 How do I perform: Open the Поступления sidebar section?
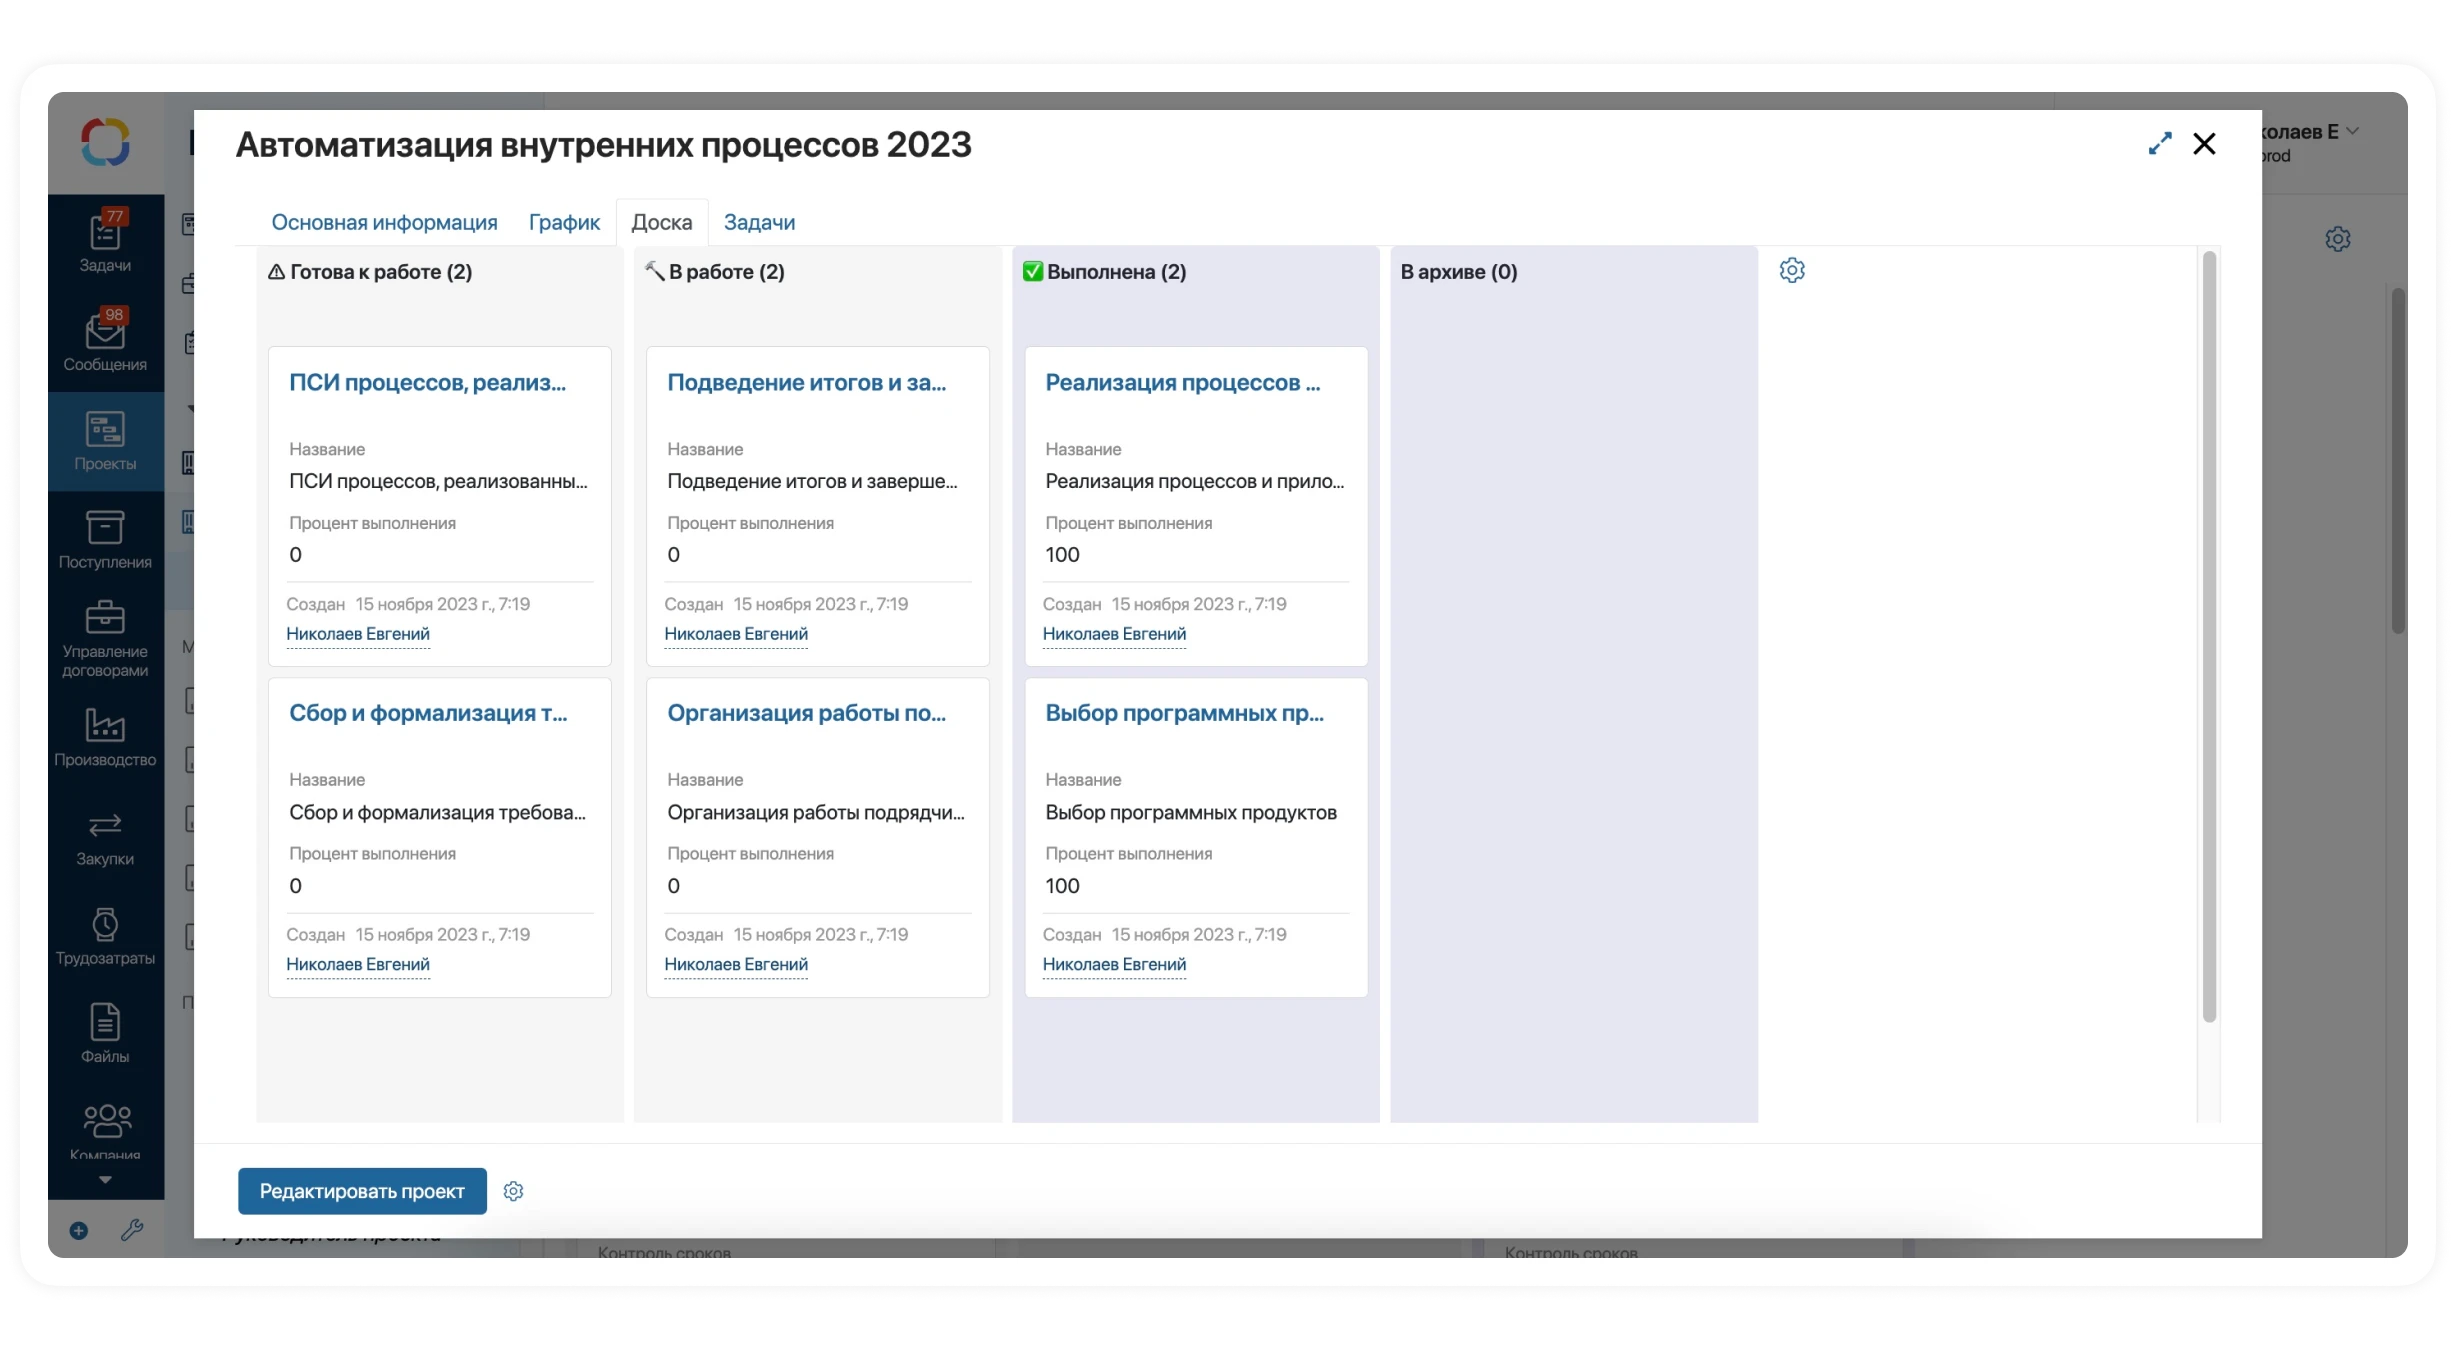[105, 540]
